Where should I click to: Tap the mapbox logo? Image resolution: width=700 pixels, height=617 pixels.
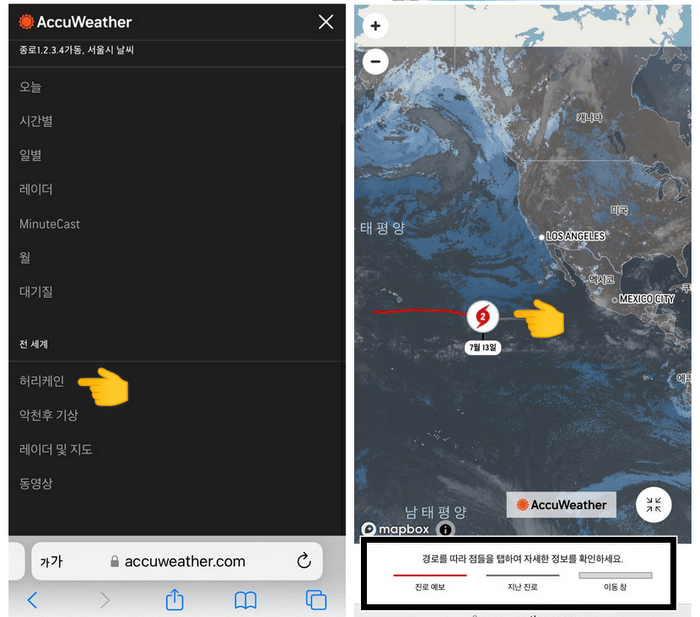coord(396,529)
